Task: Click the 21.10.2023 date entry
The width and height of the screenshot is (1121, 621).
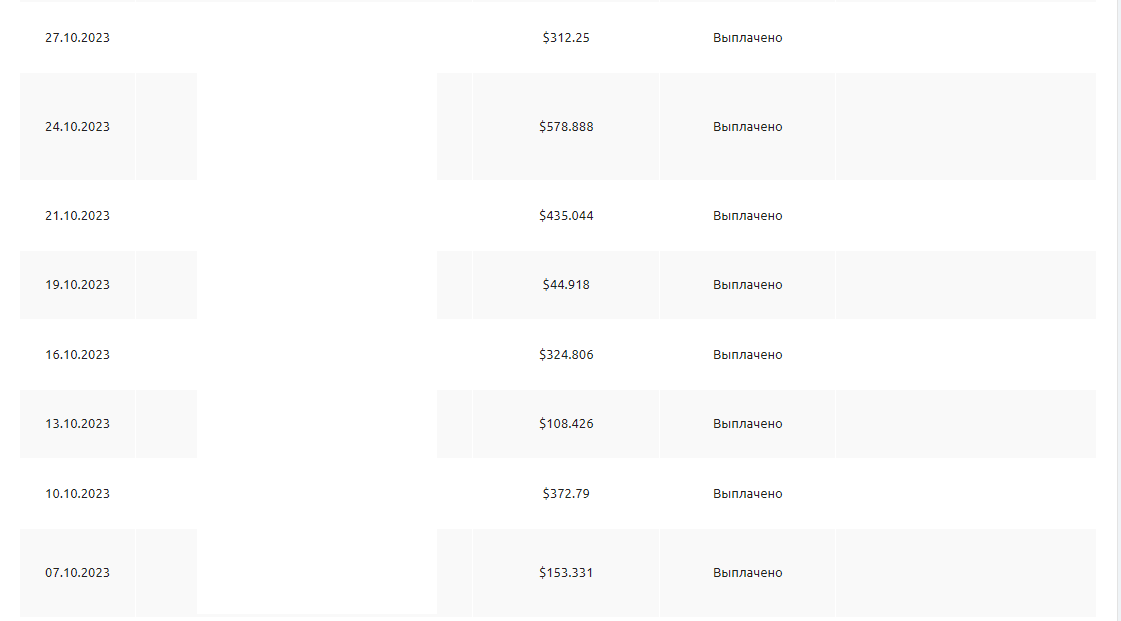Action: point(77,216)
